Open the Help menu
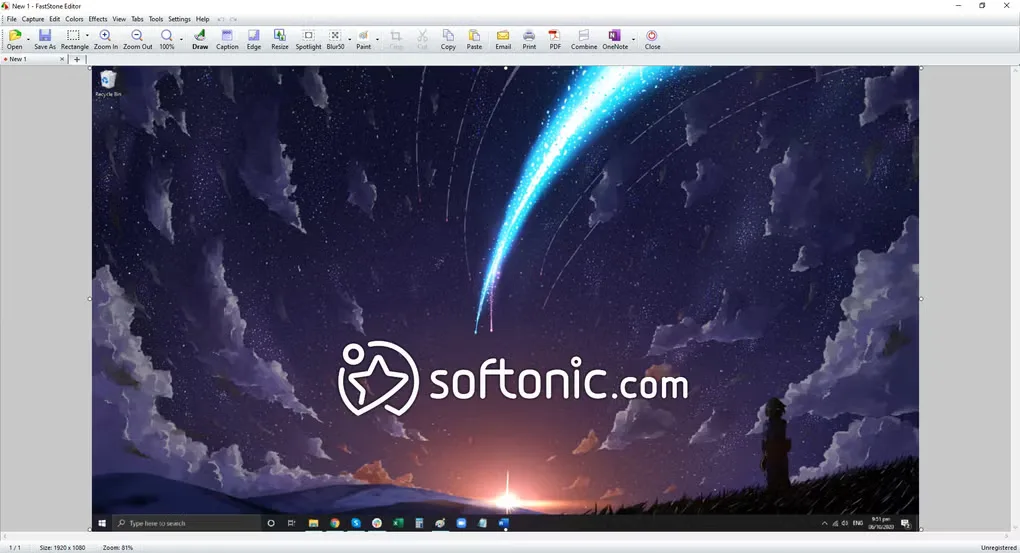Image resolution: width=1020 pixels, height=553 pixels. [202, 20]
